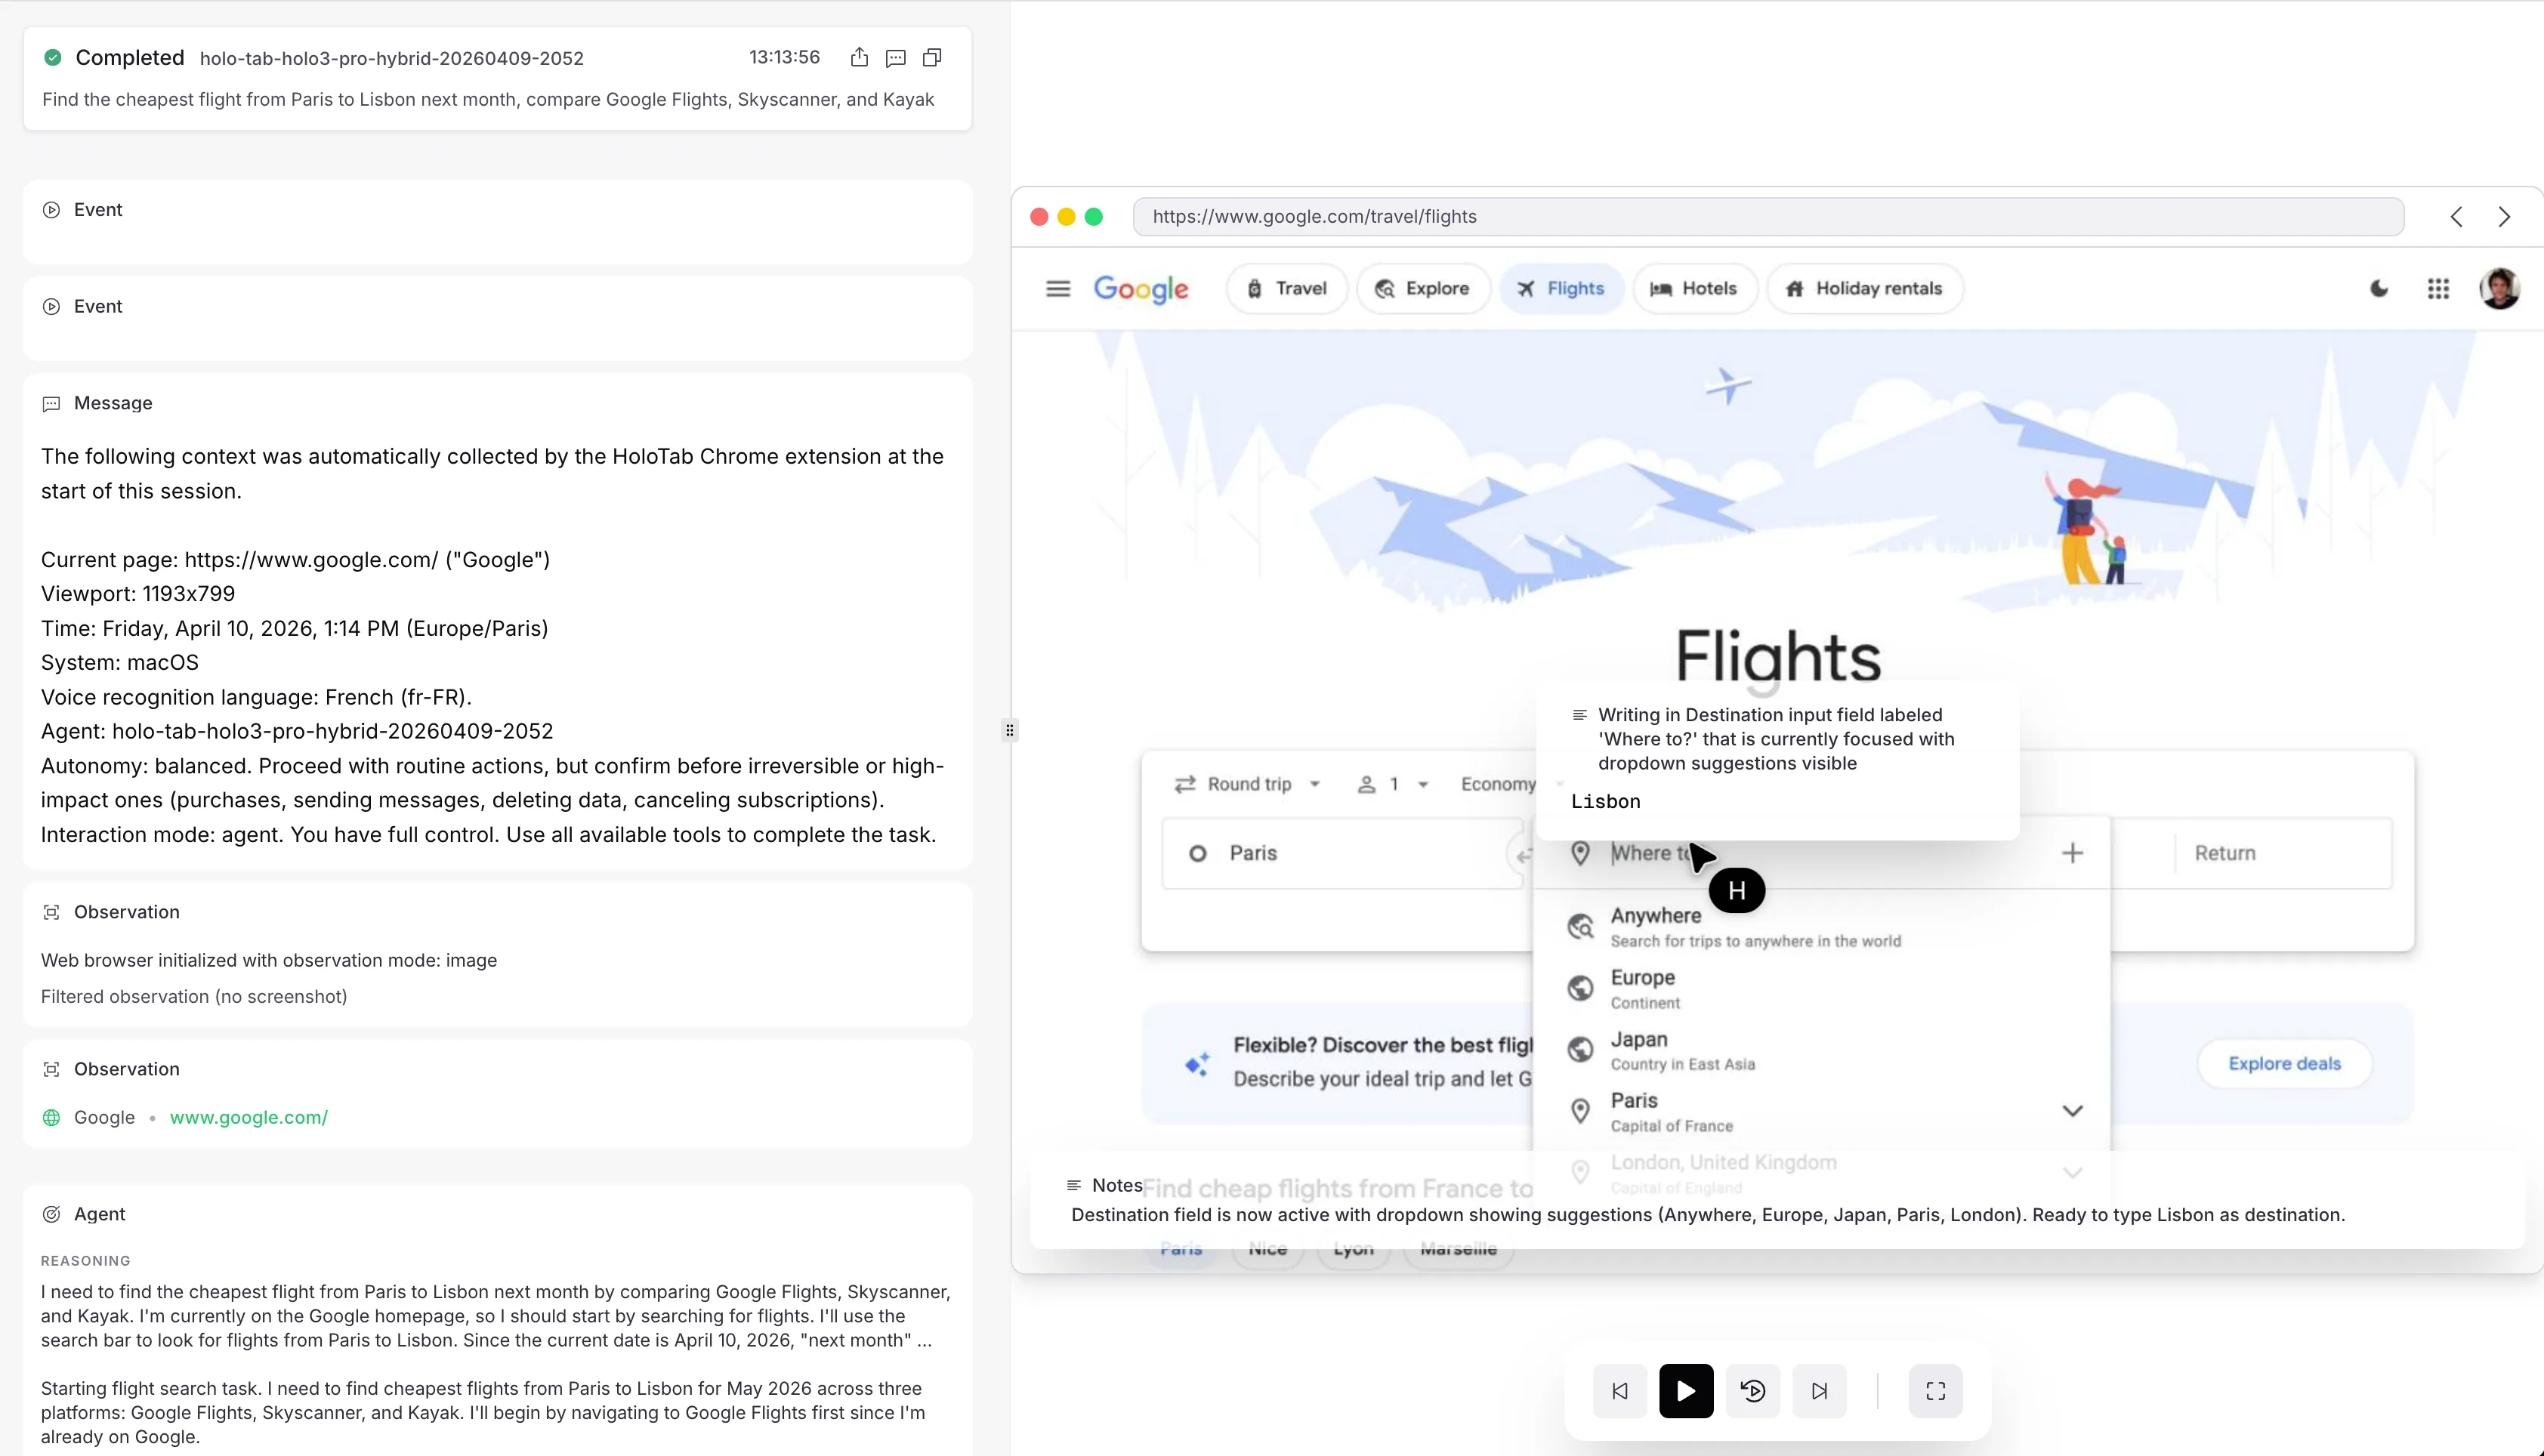2544x1456 pixels.
Task: Click the Explore deals button
Action: coord(2284,1064)
